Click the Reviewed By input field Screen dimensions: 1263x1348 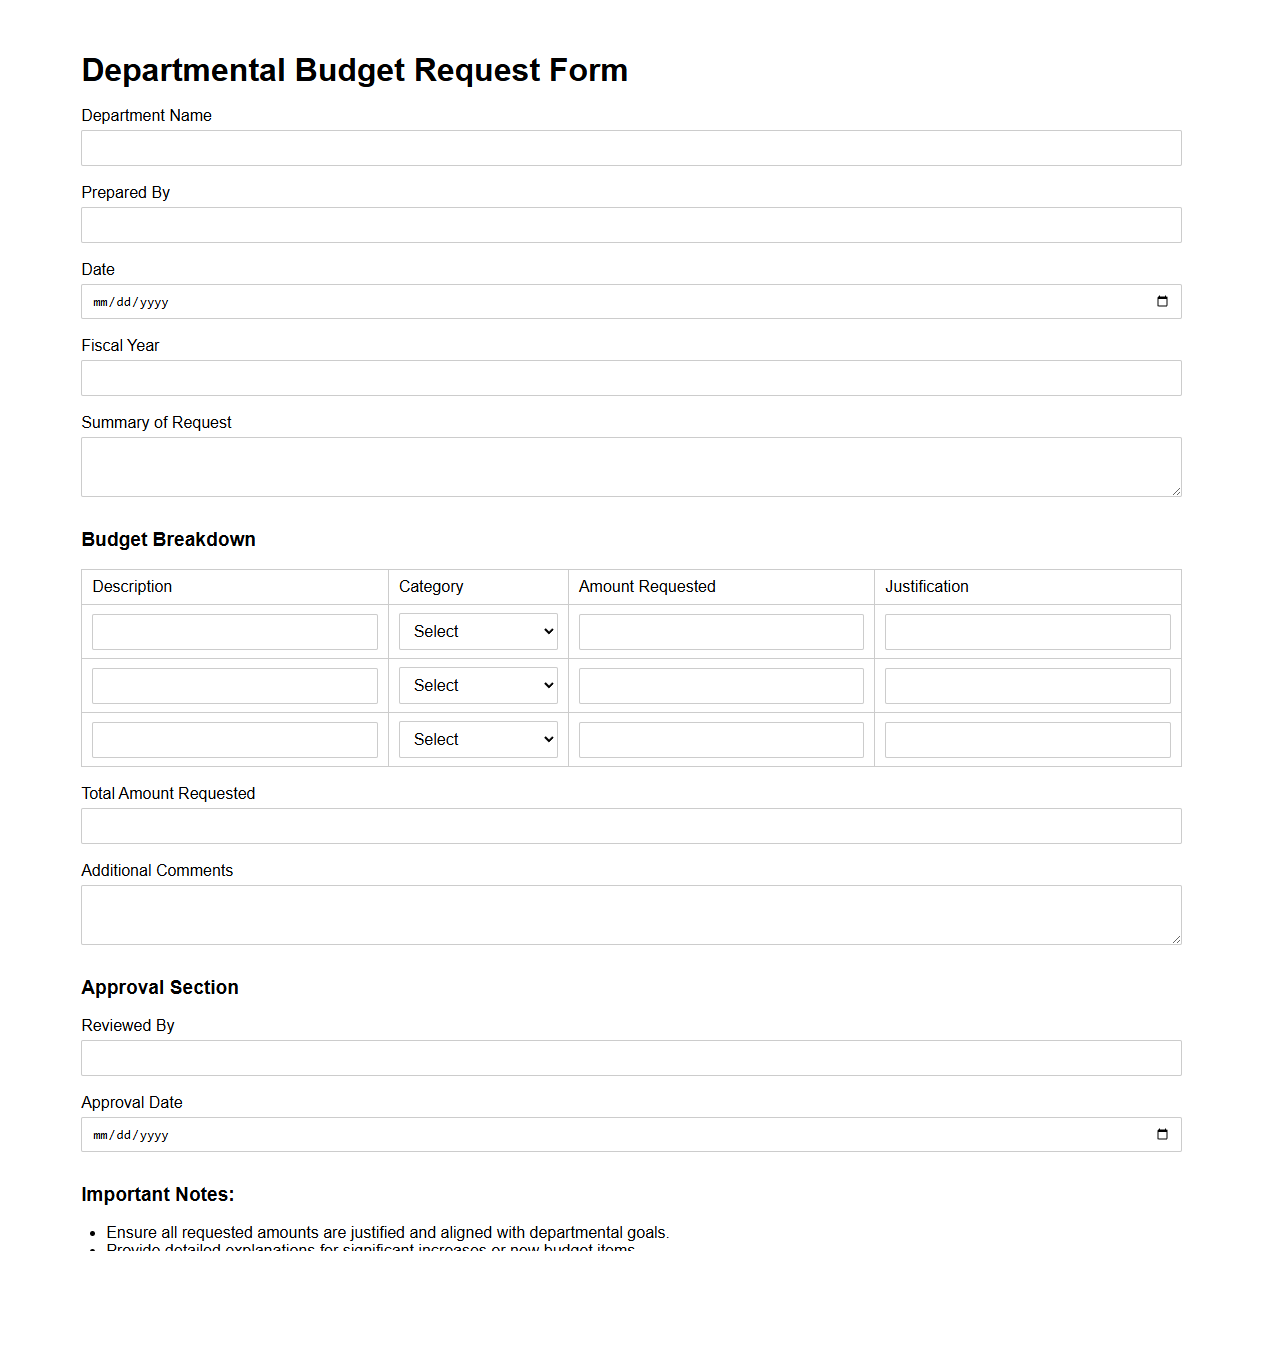(x=631, y=1058)
